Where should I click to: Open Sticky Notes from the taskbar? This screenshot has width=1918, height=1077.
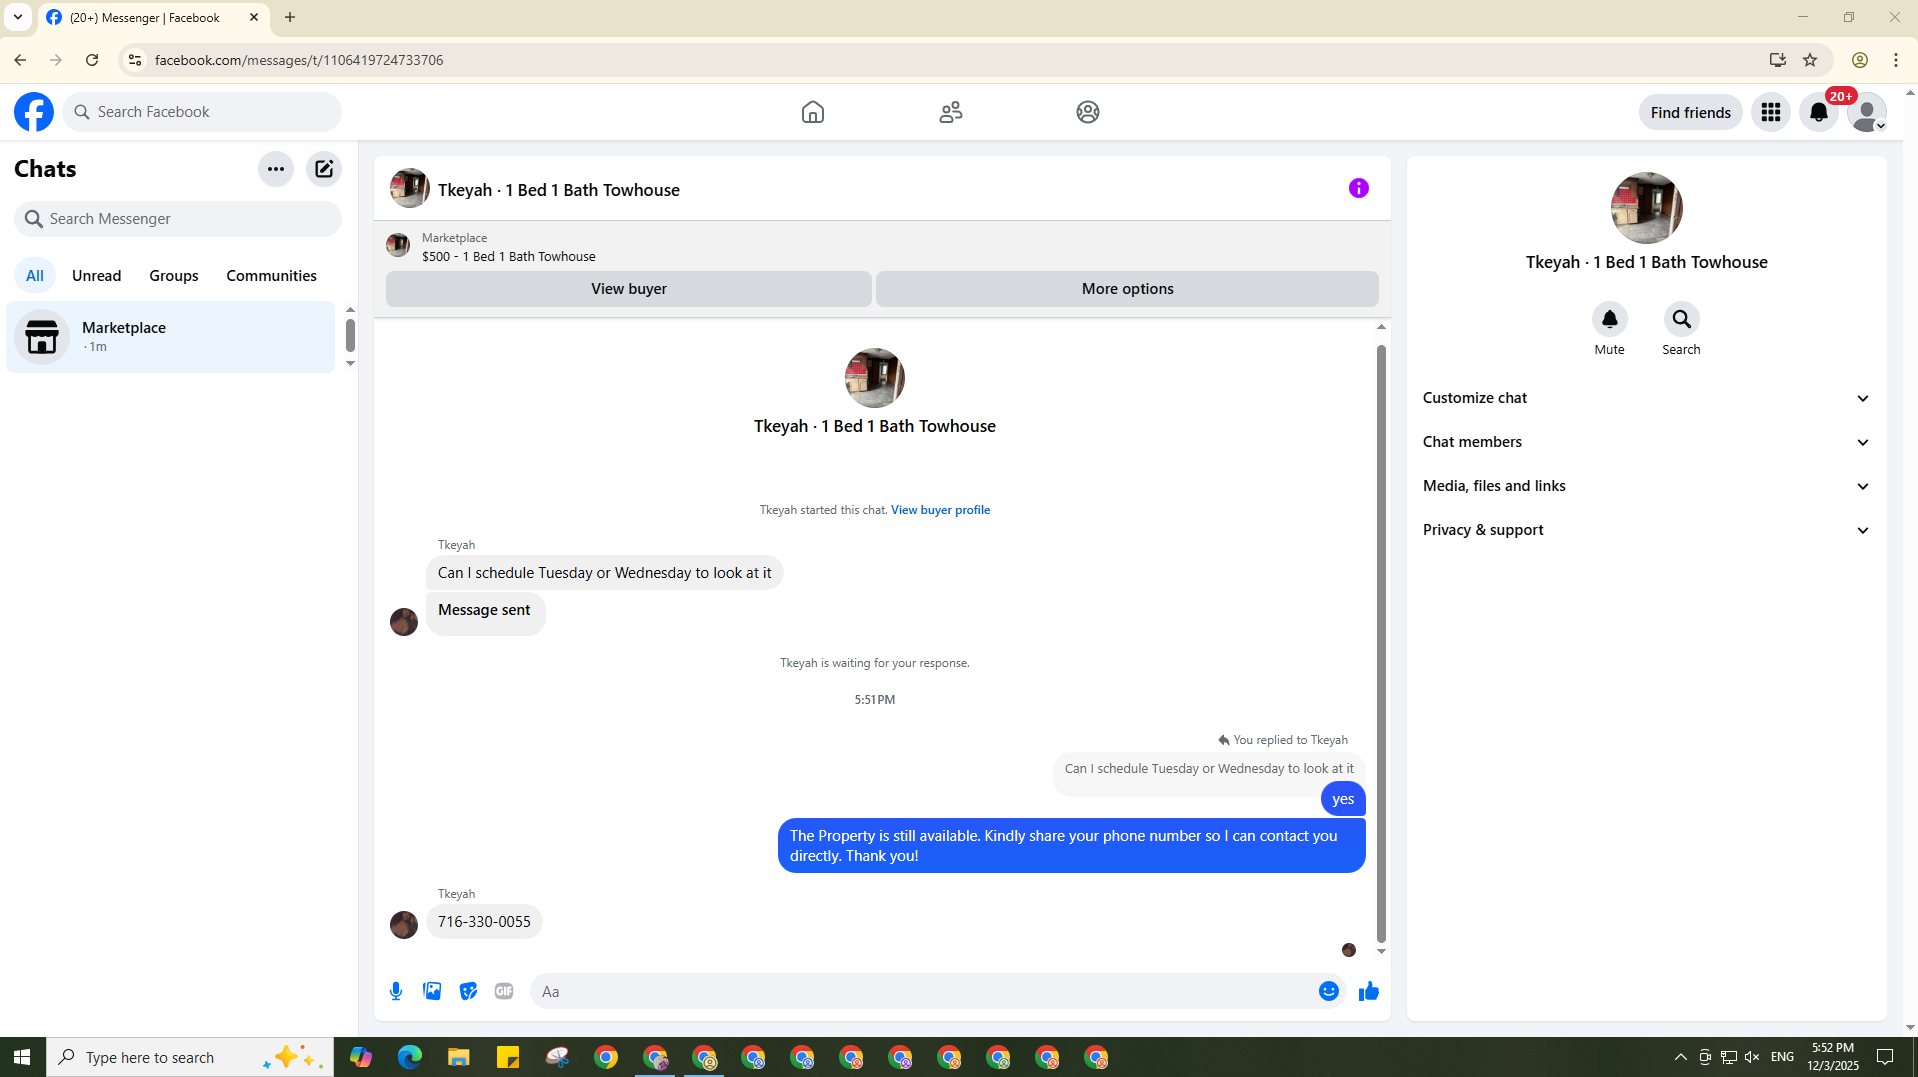508,1057
